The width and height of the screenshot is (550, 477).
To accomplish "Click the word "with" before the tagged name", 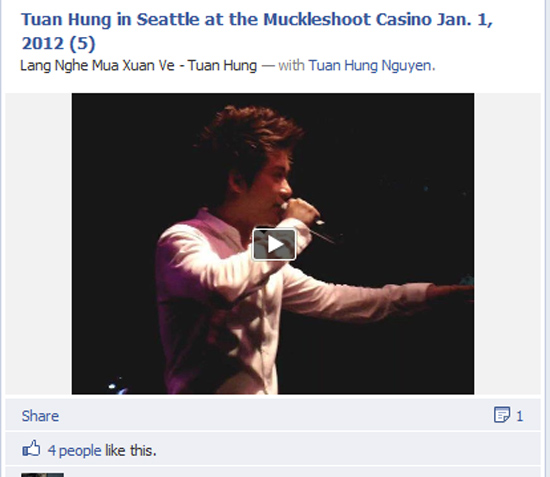I will tap(291, 66).
